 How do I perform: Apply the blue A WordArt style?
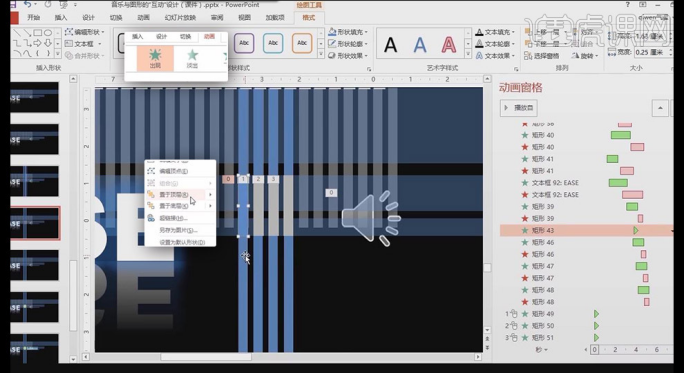coord(420,45)
